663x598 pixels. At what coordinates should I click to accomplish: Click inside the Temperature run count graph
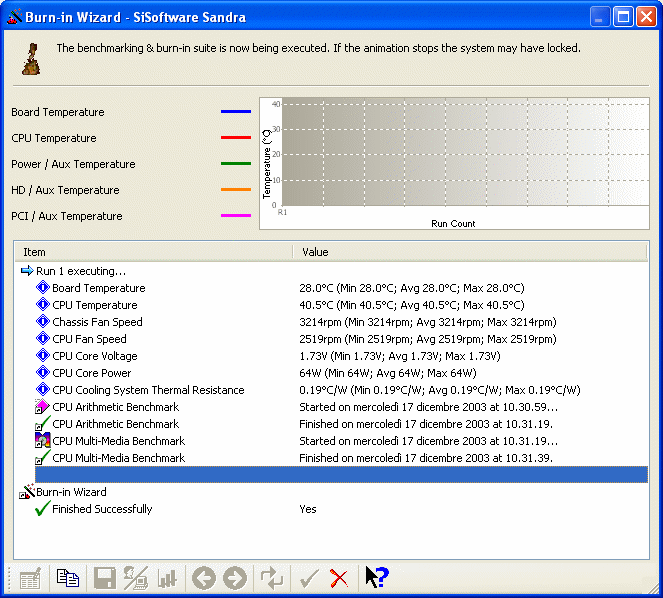pos(465,152)
